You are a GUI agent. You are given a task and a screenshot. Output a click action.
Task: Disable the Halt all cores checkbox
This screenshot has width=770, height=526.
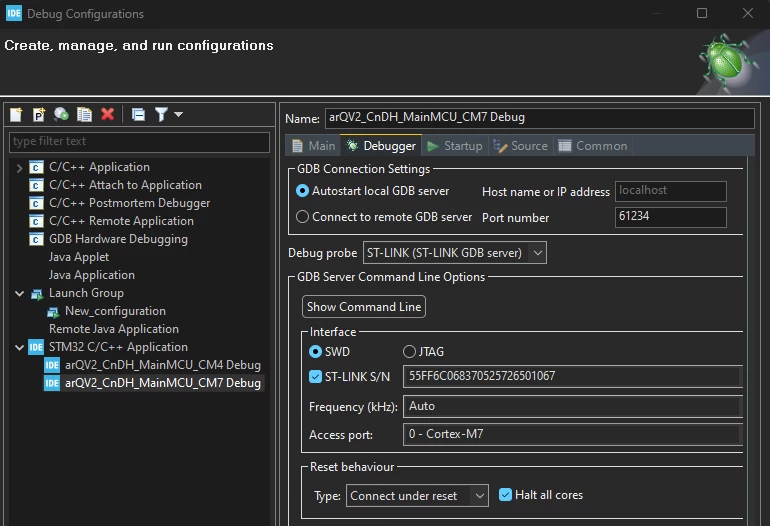point(505,495)
